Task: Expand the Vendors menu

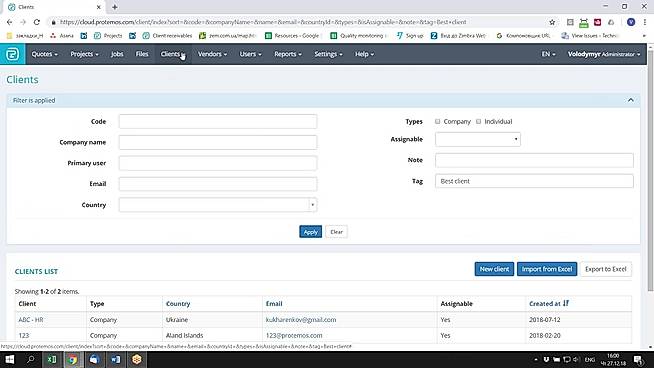Action: coord(212,54)
